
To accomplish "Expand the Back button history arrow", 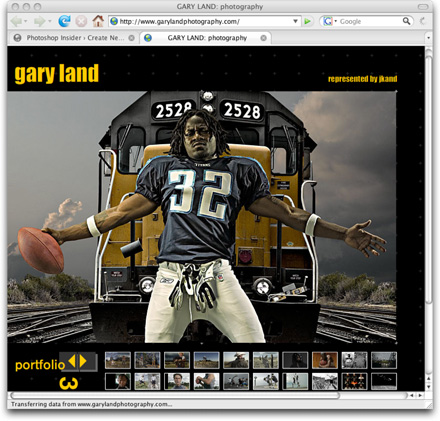I will (x=26, y=21).
